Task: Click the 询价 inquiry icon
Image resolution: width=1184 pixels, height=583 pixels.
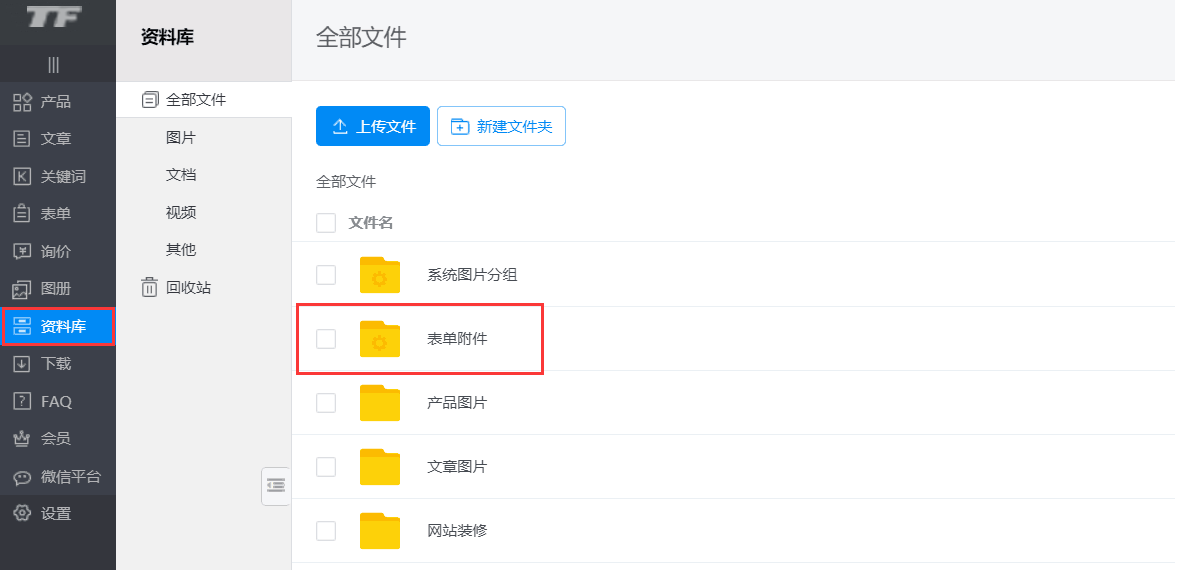Action: pyautogui.click(x=22, y=251)
